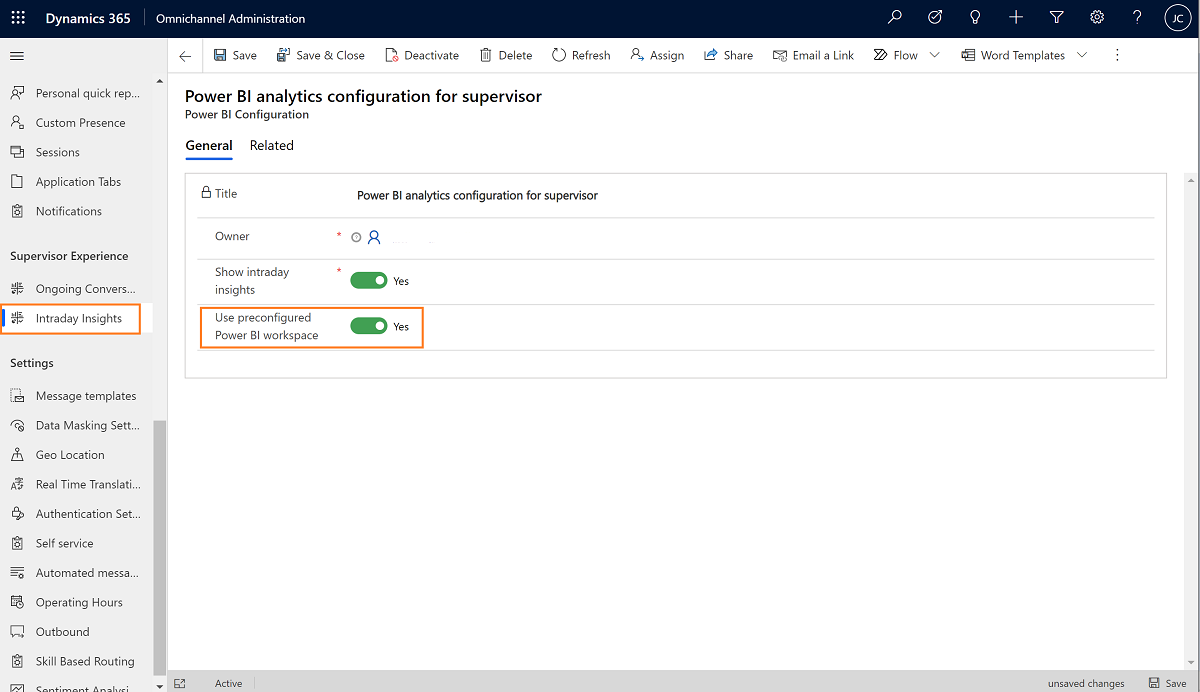Click the Save & Close button
The height and width of the screenshot is (692, 1200).
321,55
